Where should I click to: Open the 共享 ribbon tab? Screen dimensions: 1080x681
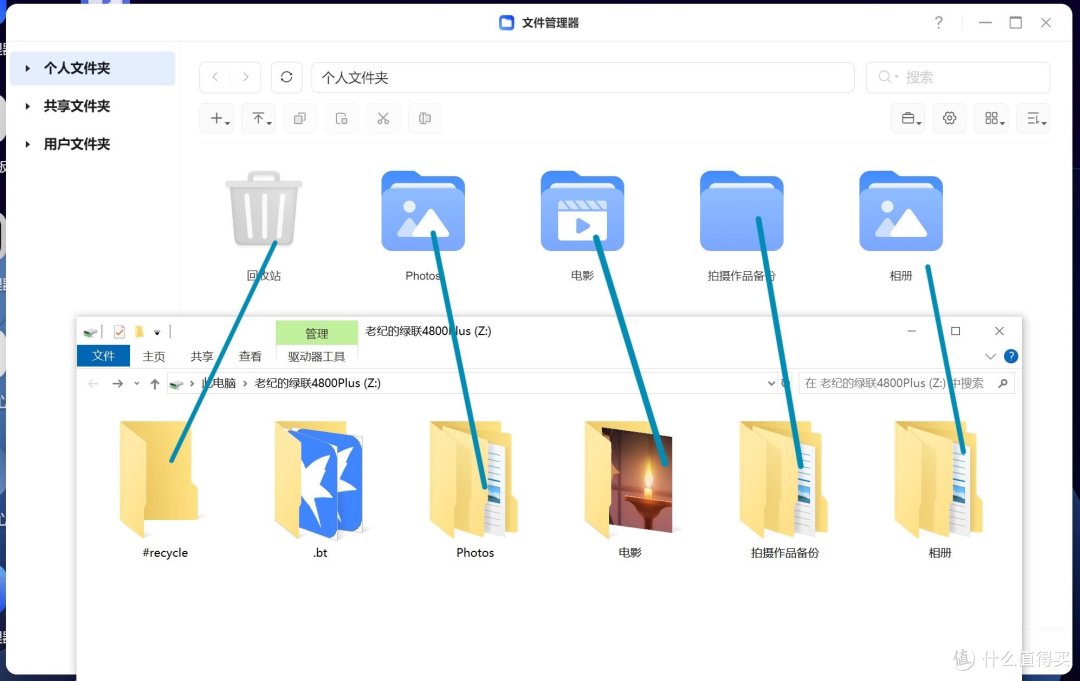[202, 356]
